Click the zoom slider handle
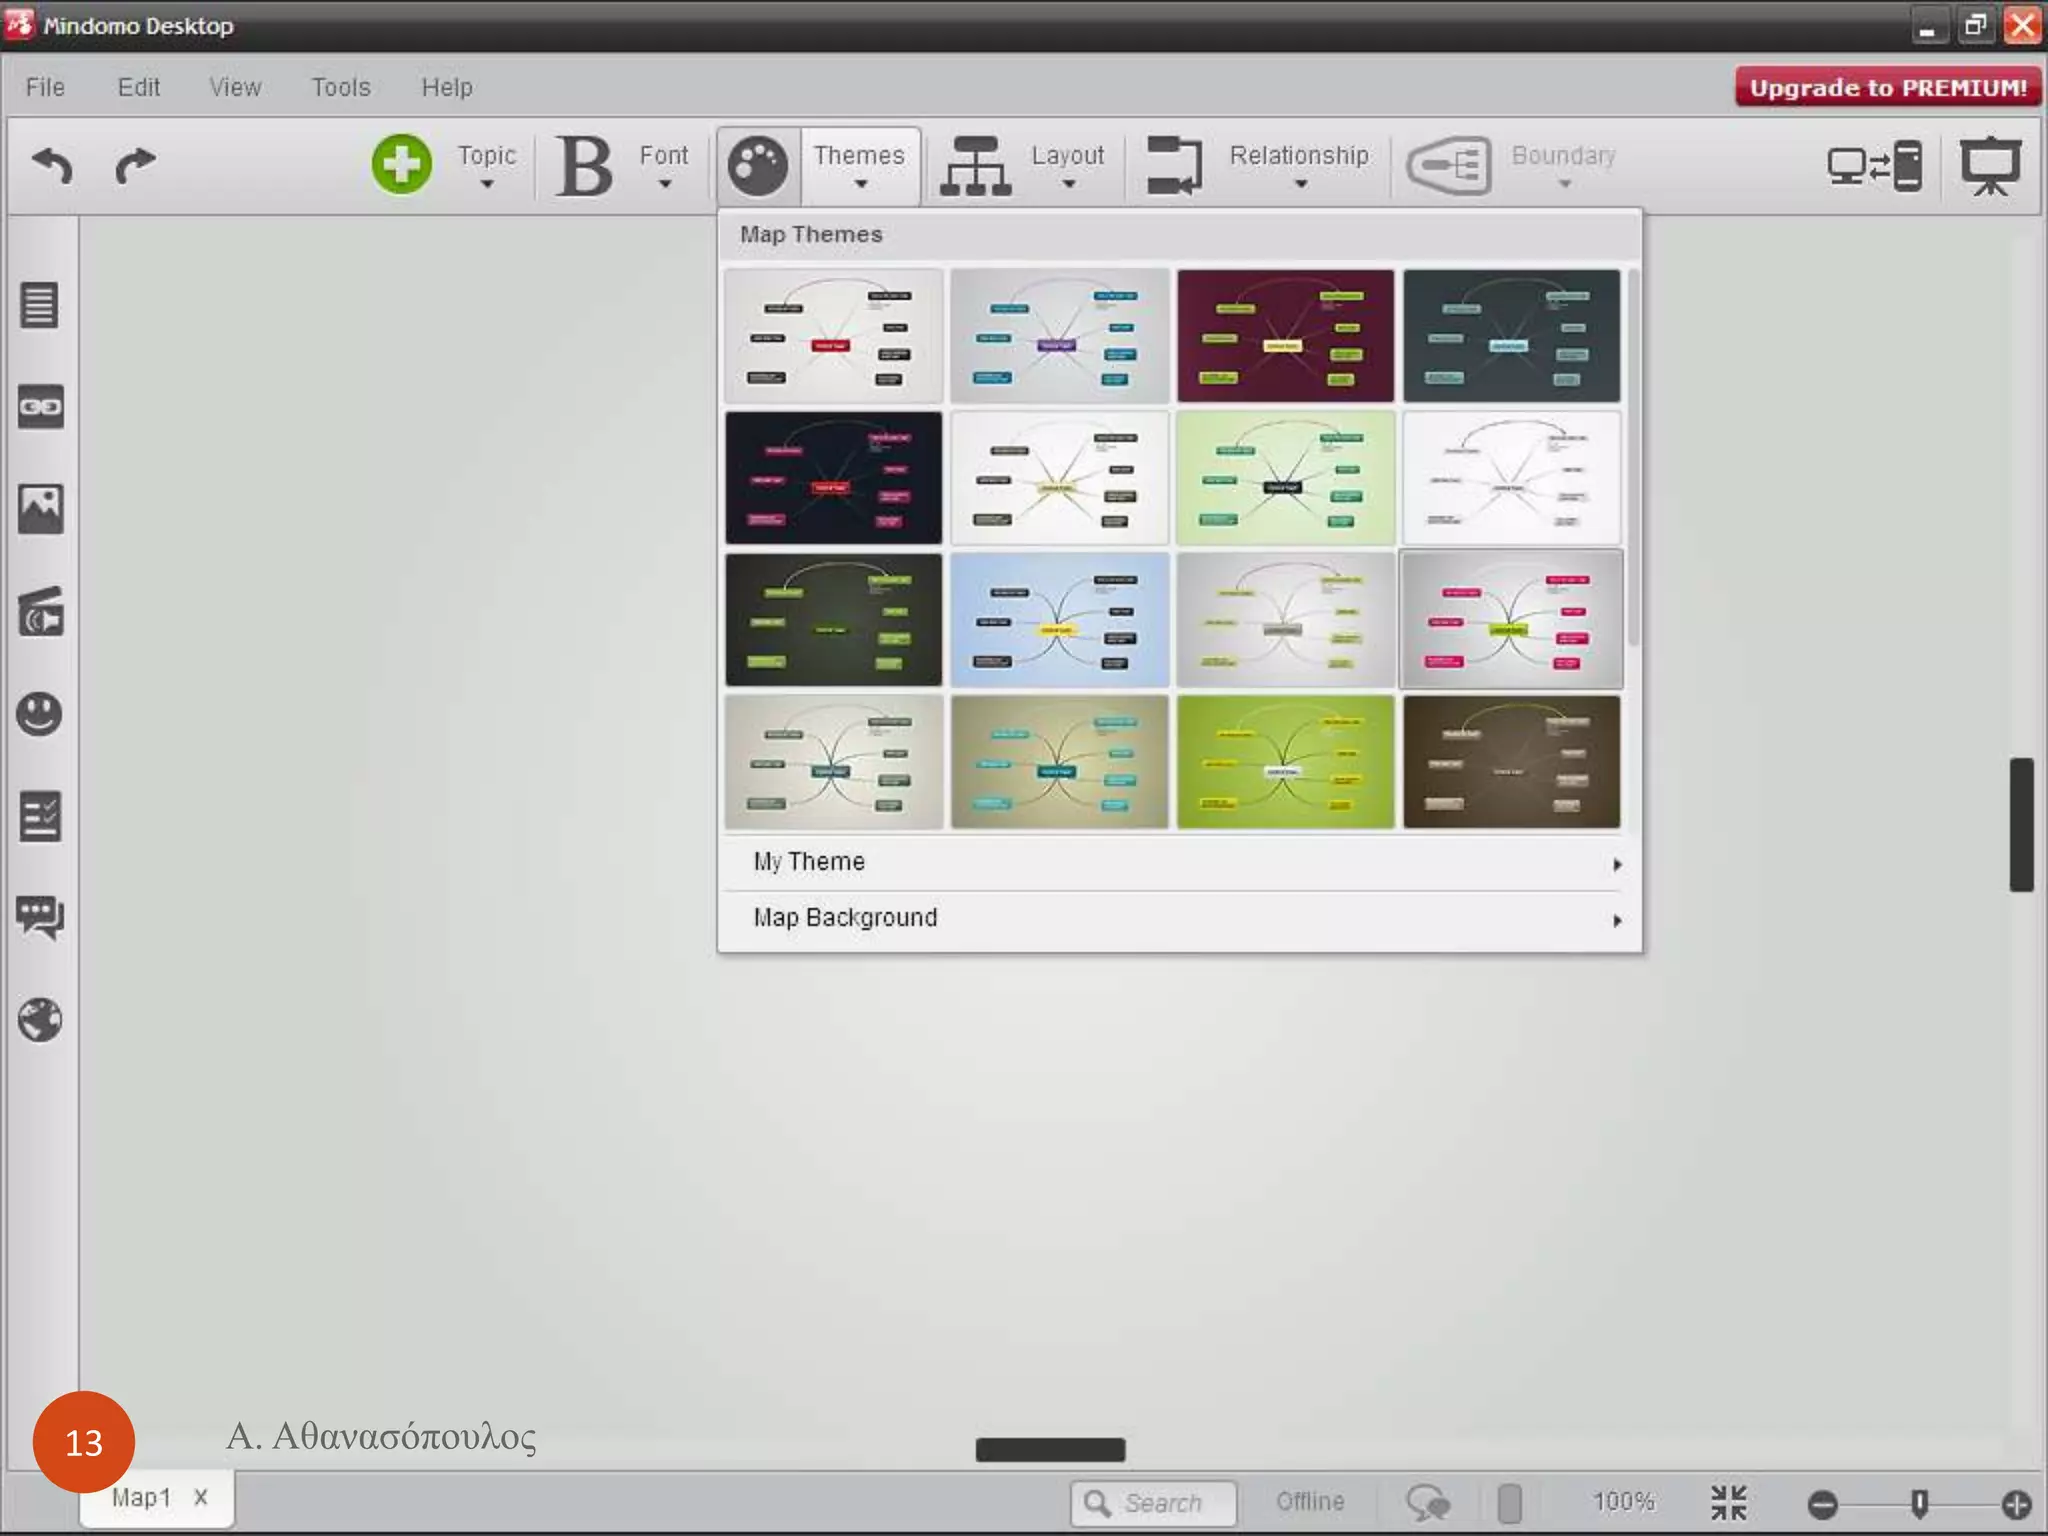Viewport: 2048px width, 1536px height. coord(1919,1502)
